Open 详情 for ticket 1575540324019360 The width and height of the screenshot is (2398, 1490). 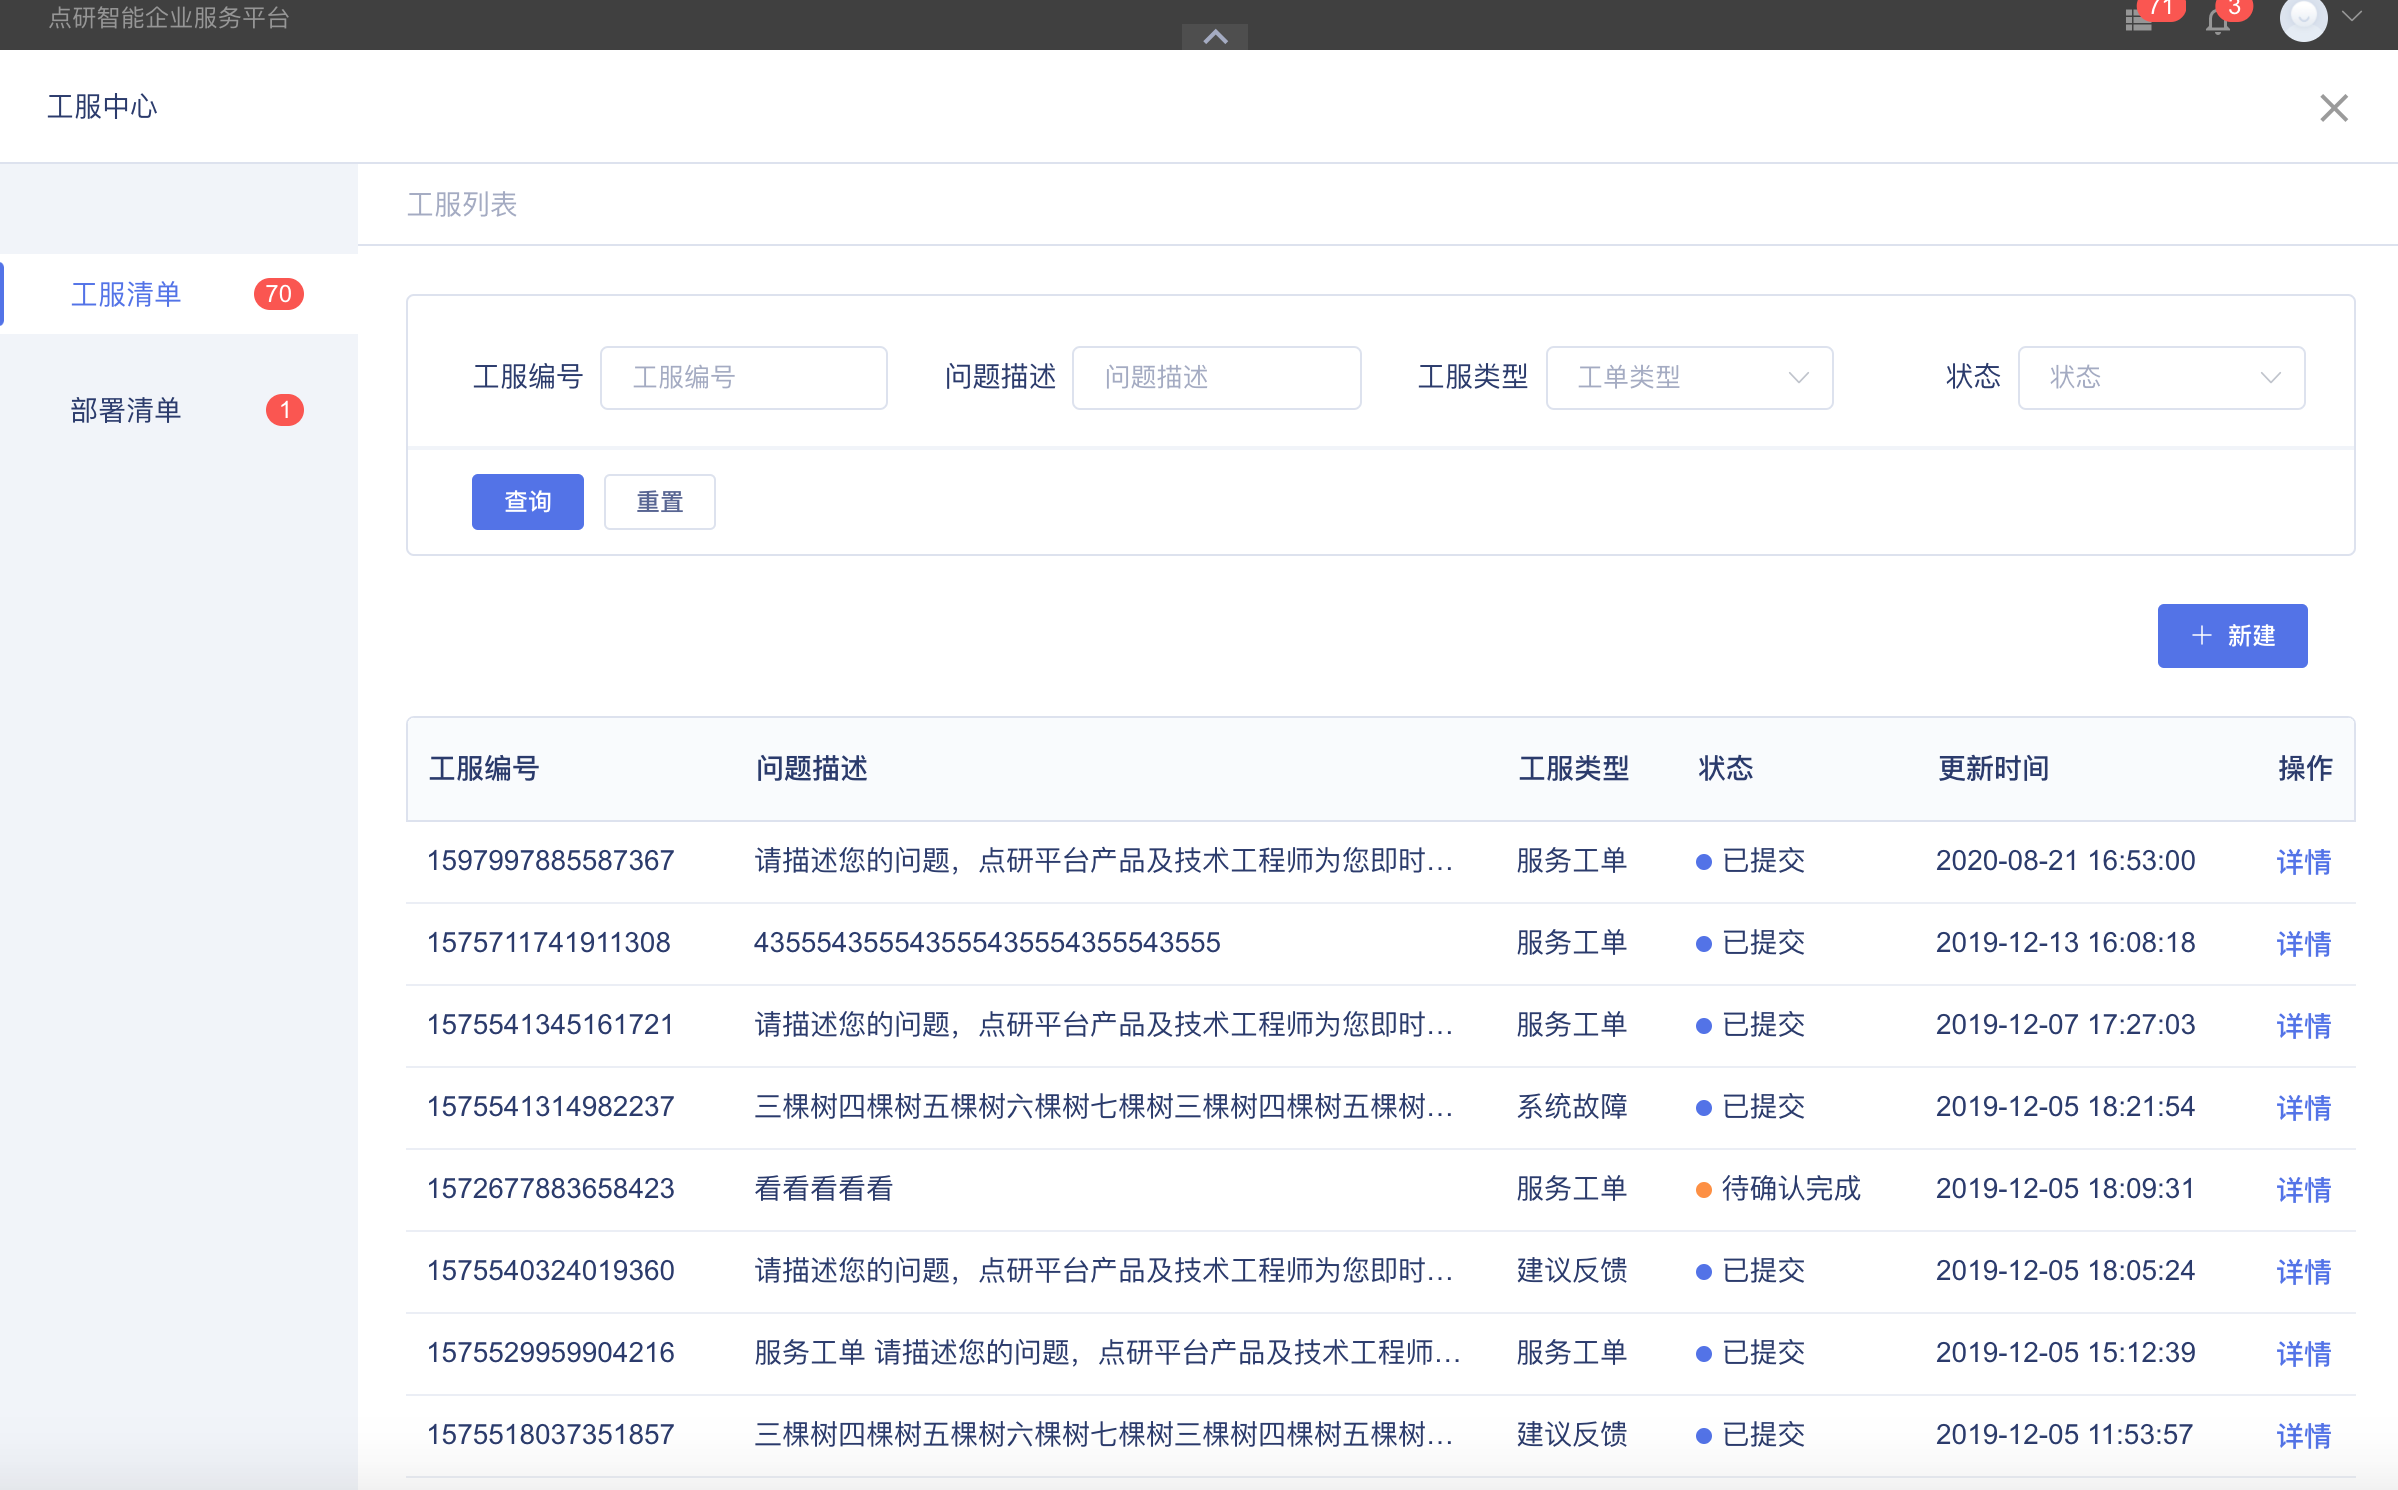click(2303, 1272)
